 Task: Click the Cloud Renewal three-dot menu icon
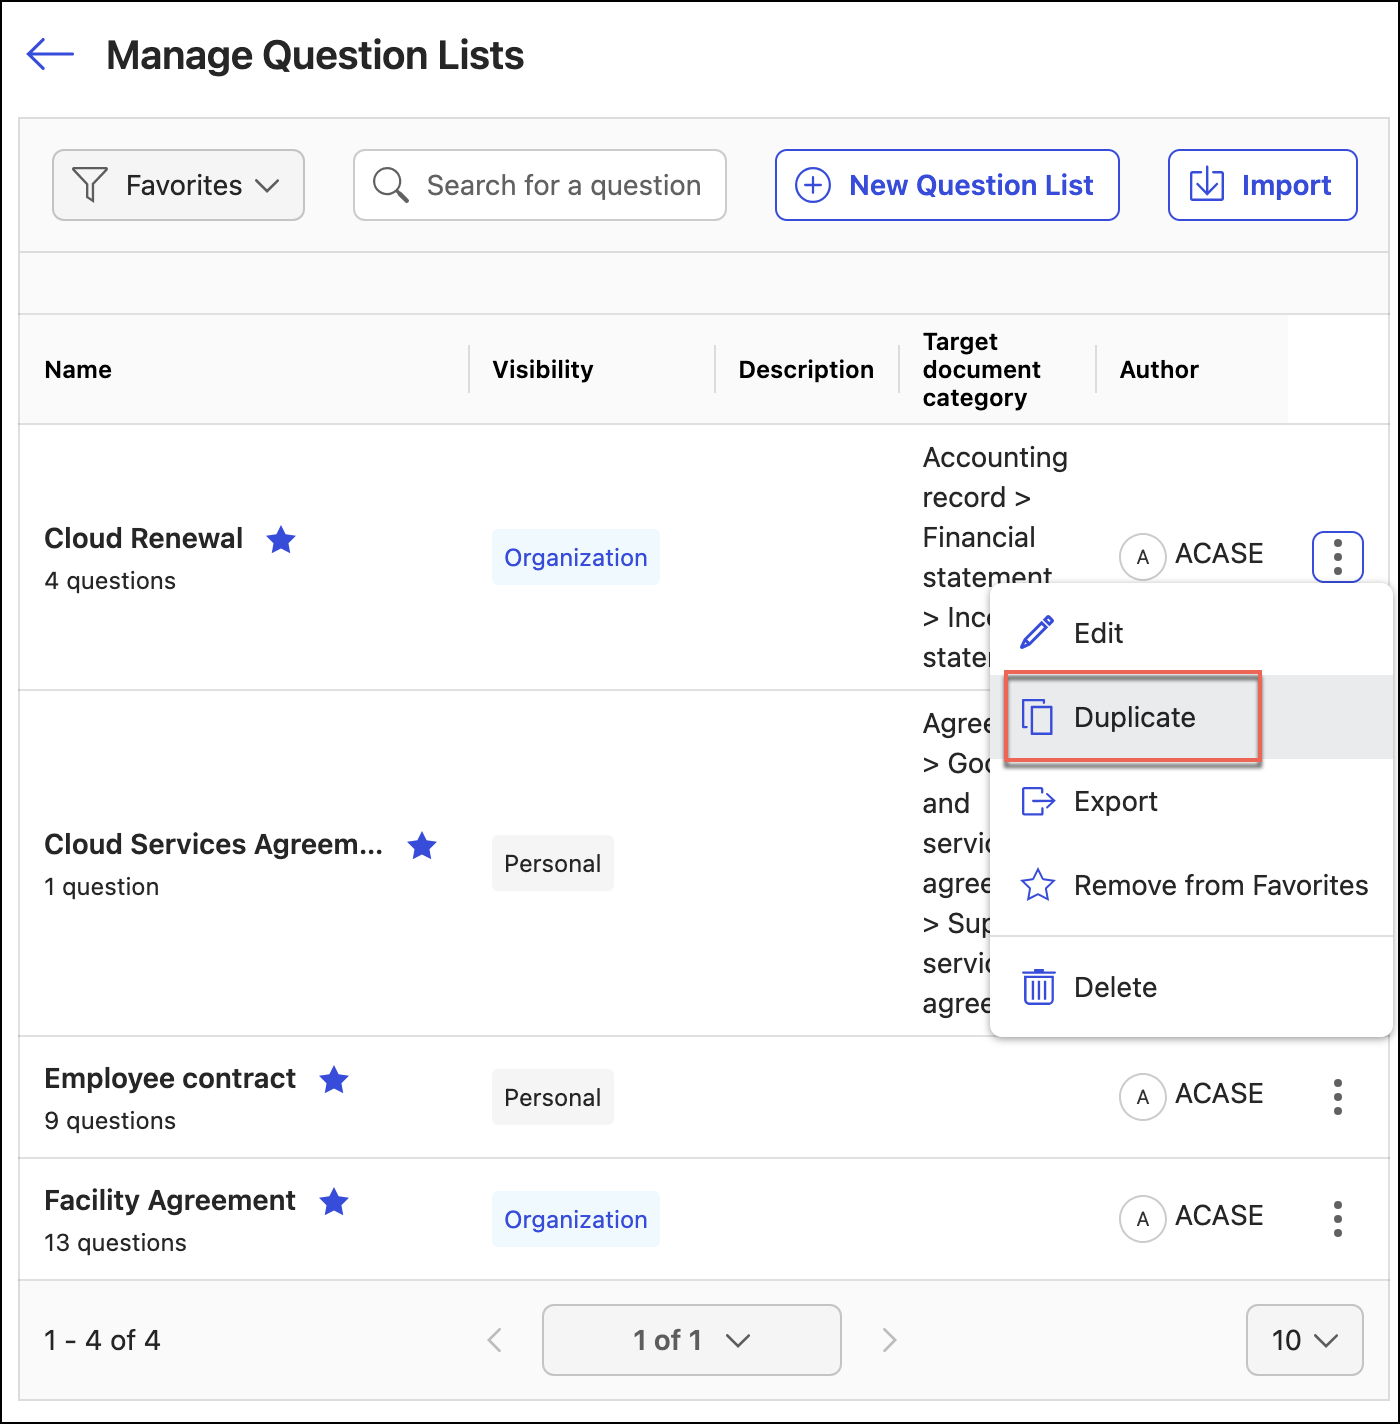1337,556
